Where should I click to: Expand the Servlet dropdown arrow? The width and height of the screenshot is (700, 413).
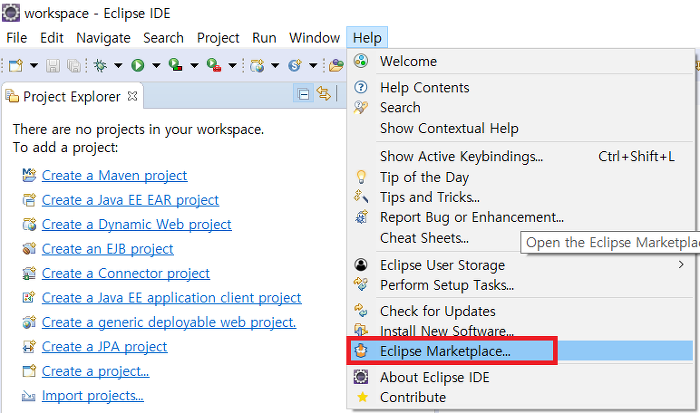coord(313,66)
